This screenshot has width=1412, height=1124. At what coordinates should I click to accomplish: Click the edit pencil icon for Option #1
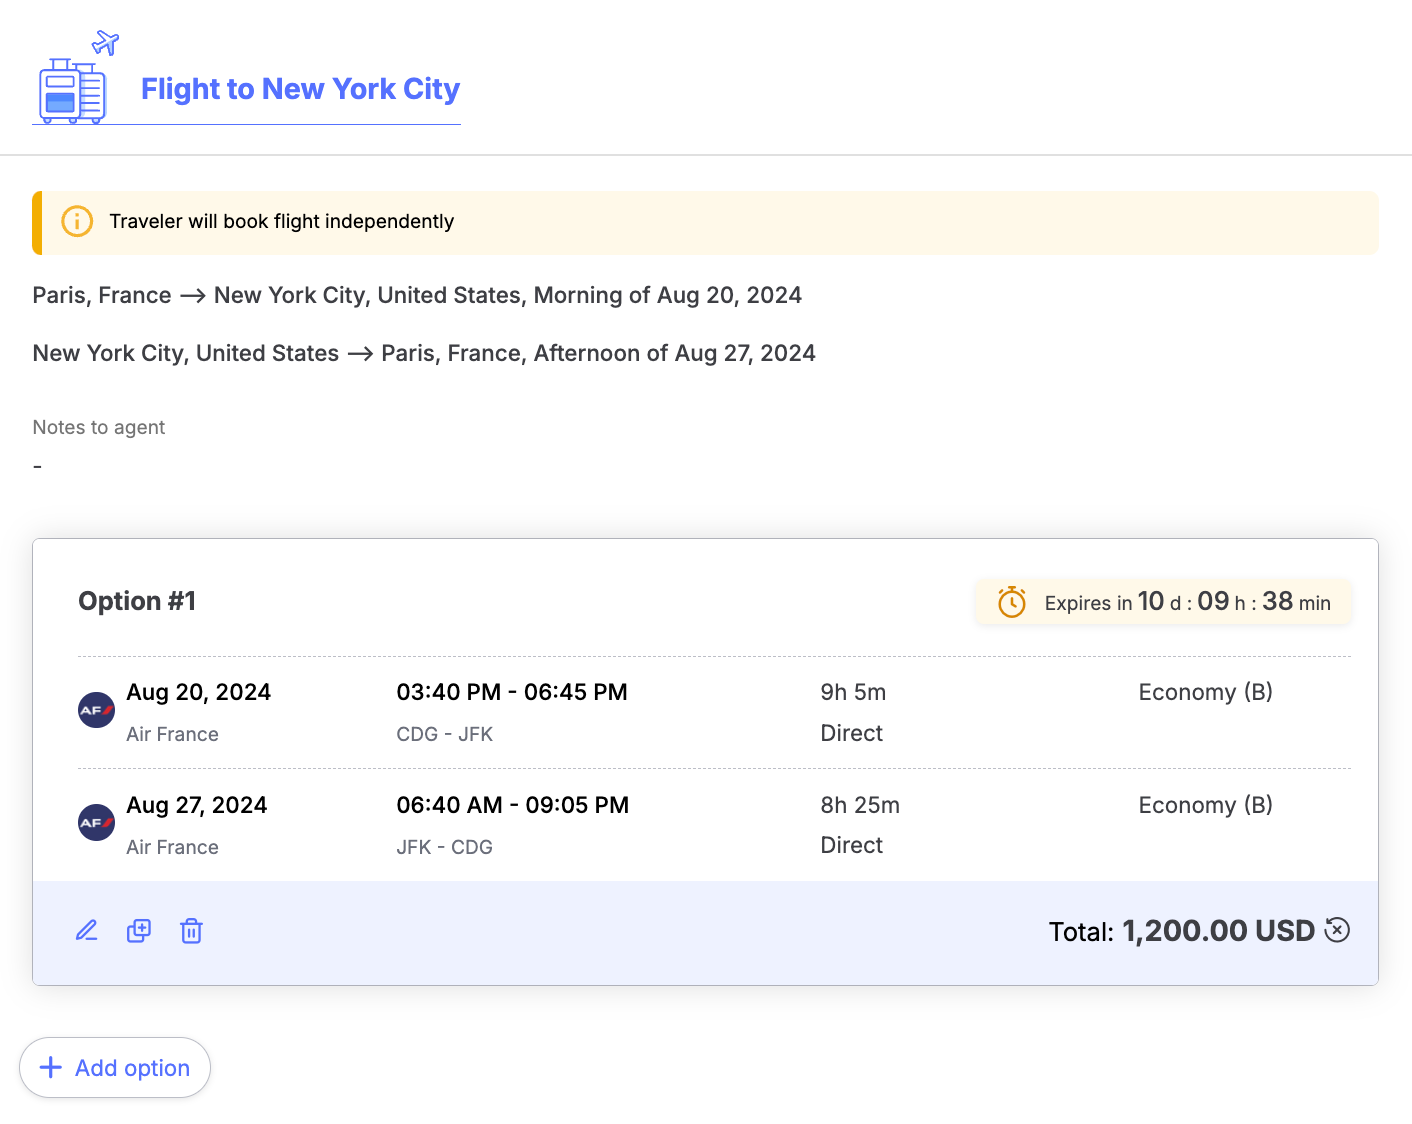[87, 931]
